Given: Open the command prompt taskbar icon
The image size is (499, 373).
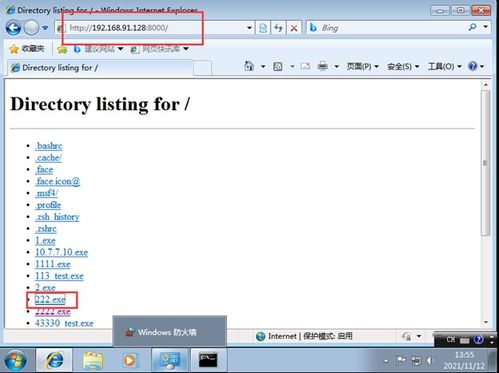Looking at the screenshot, I should 208,360.
